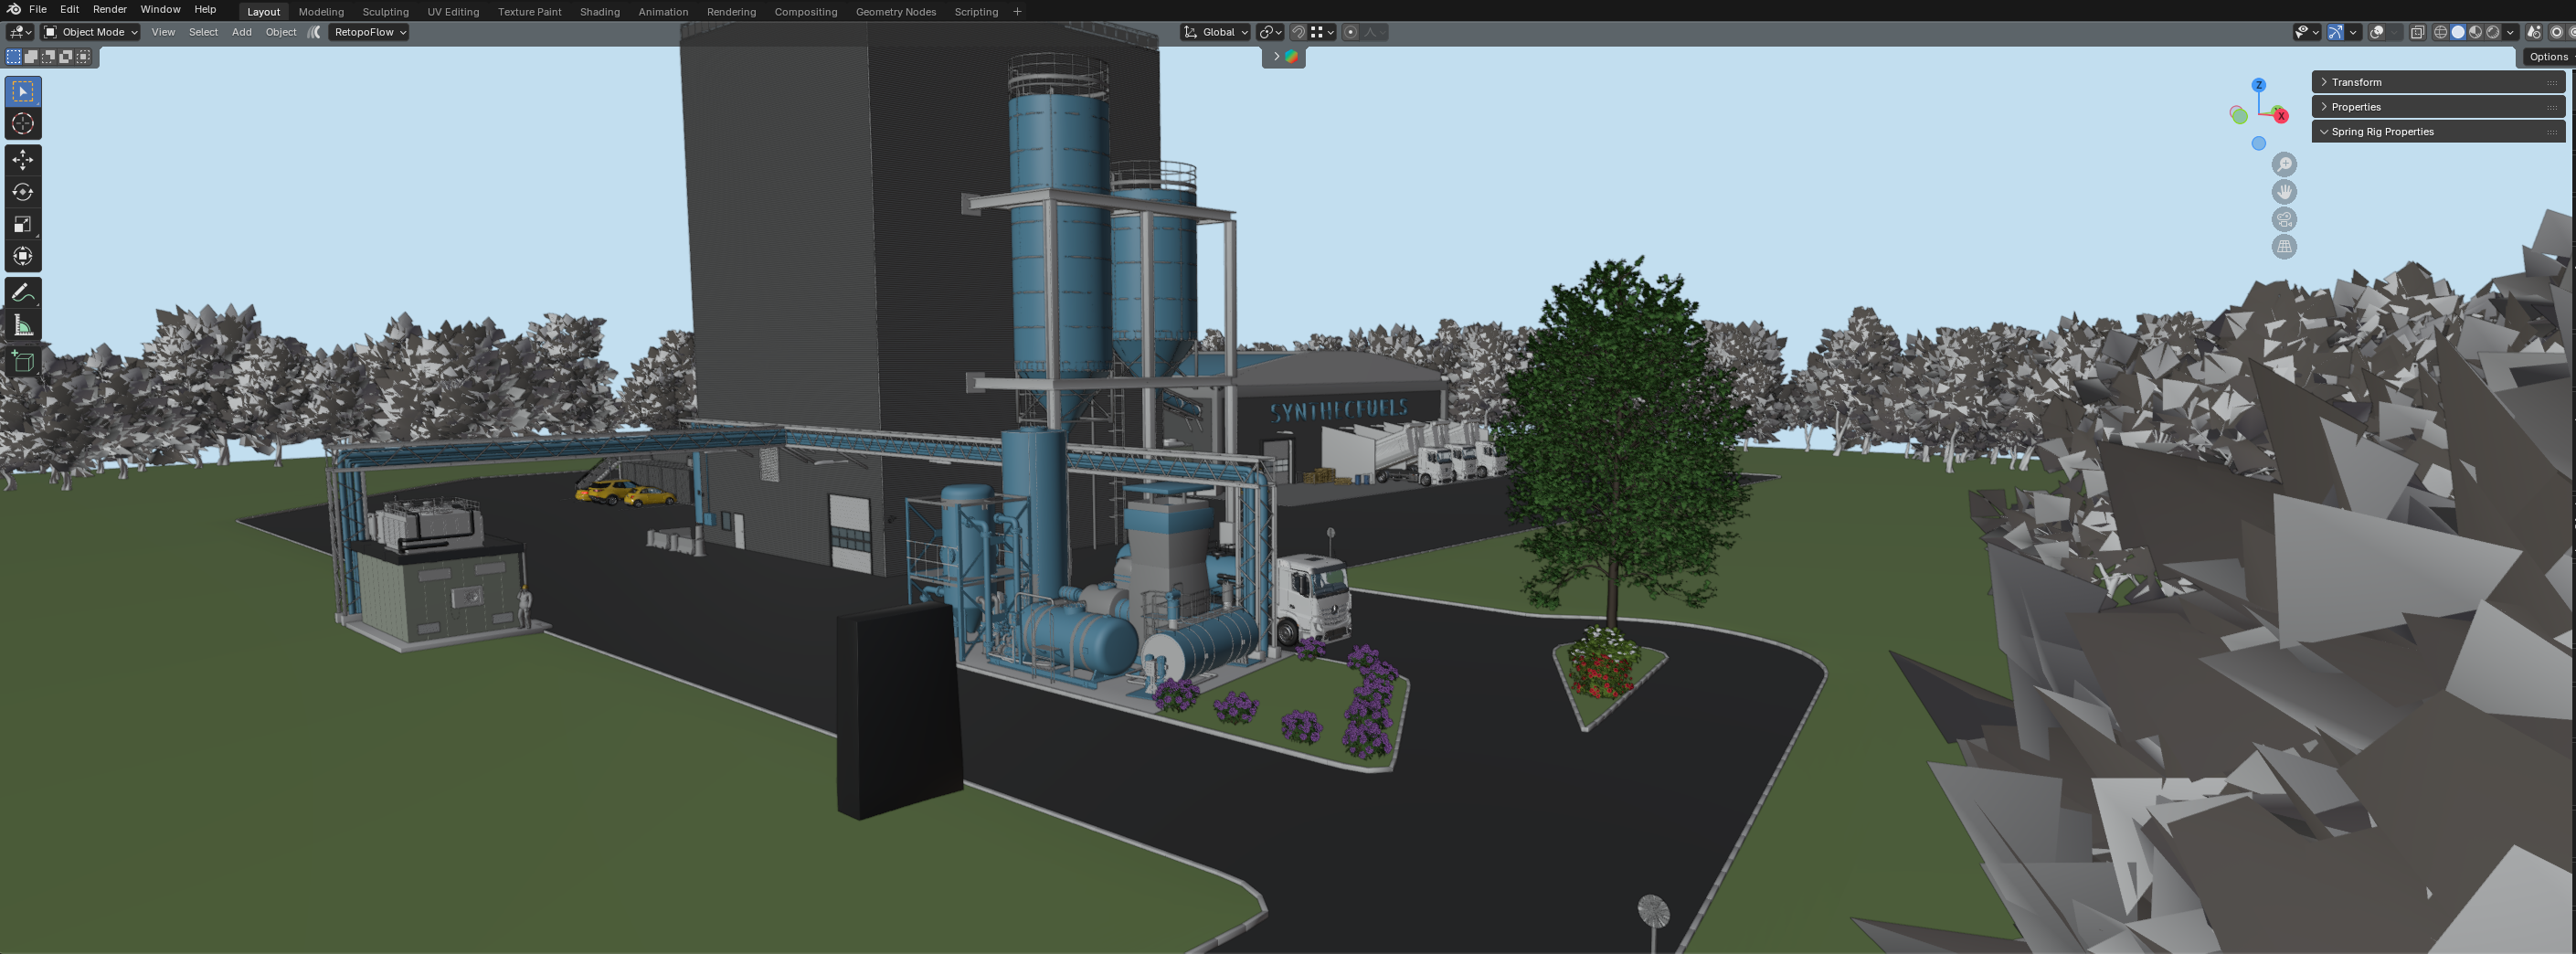Expand the Transform panel
The width and height of the screenshot is (2576, 954).
[x=2356, y=82]
